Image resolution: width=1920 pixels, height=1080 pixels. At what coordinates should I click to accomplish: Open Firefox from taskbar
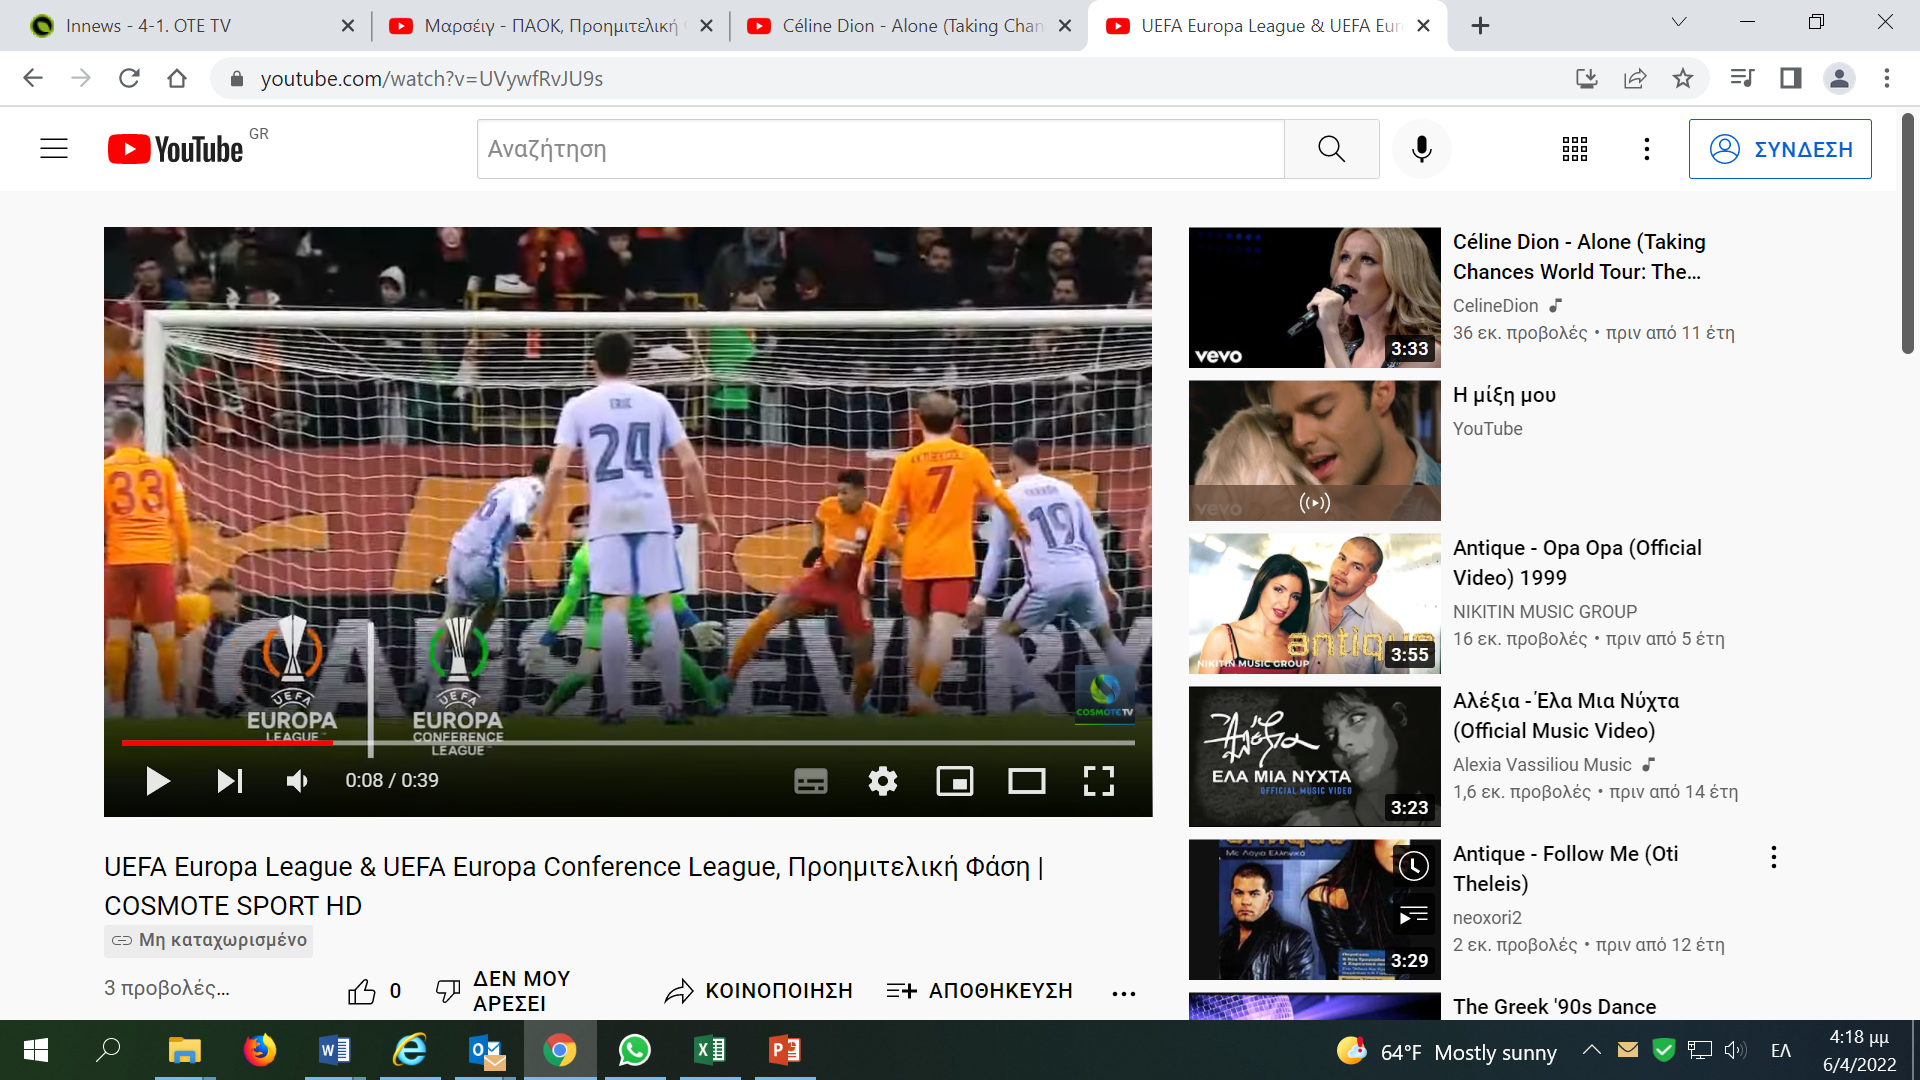point(260,1050)
